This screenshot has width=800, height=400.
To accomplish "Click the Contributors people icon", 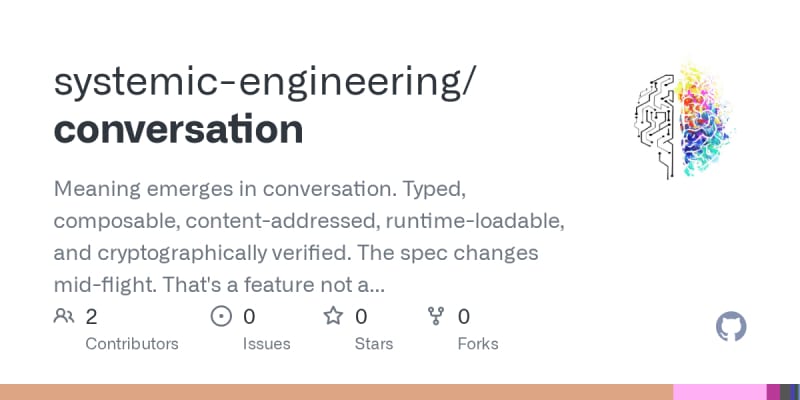I will coord(64,317).
